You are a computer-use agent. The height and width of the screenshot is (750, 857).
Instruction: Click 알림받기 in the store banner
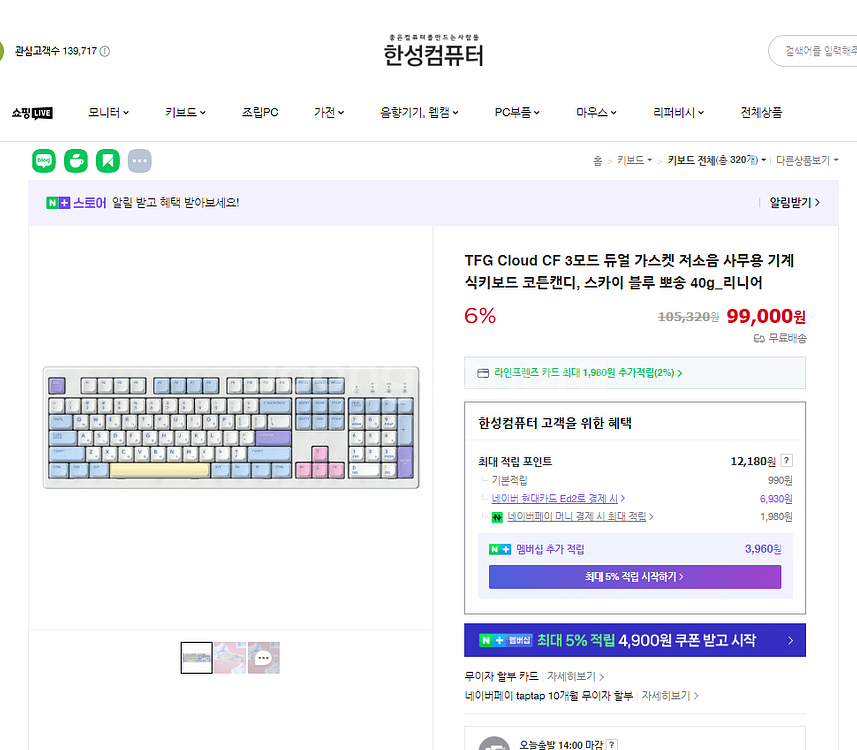point(794,203)
